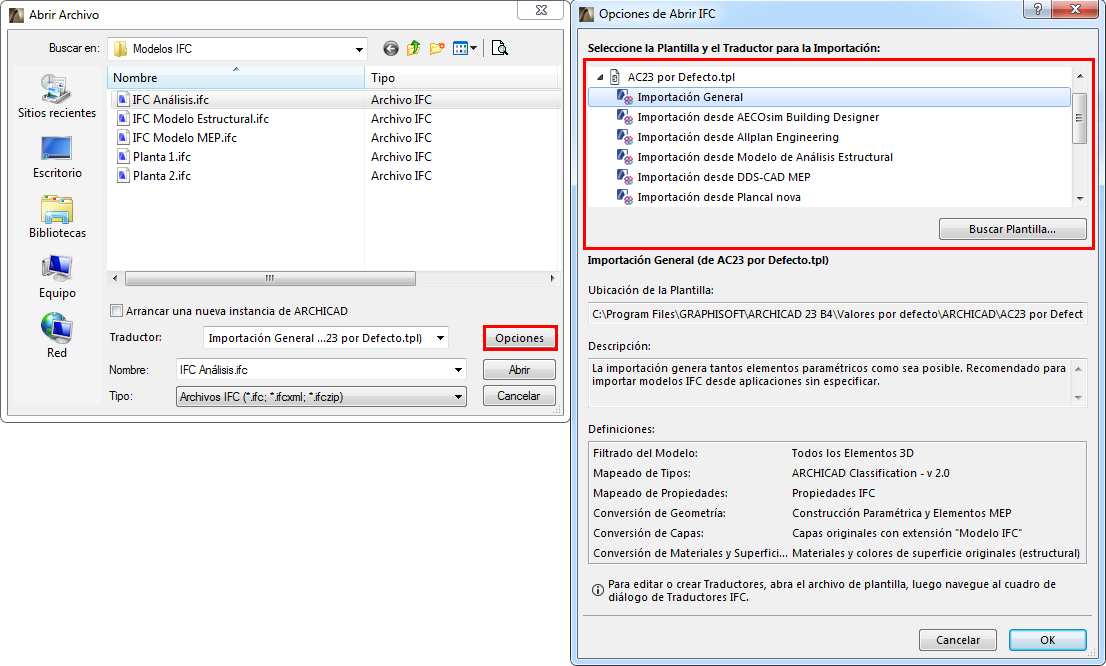This screenshot has width=1106, height=666.
Task: Sort files by the Nombre column header
Action: [236, 78]
